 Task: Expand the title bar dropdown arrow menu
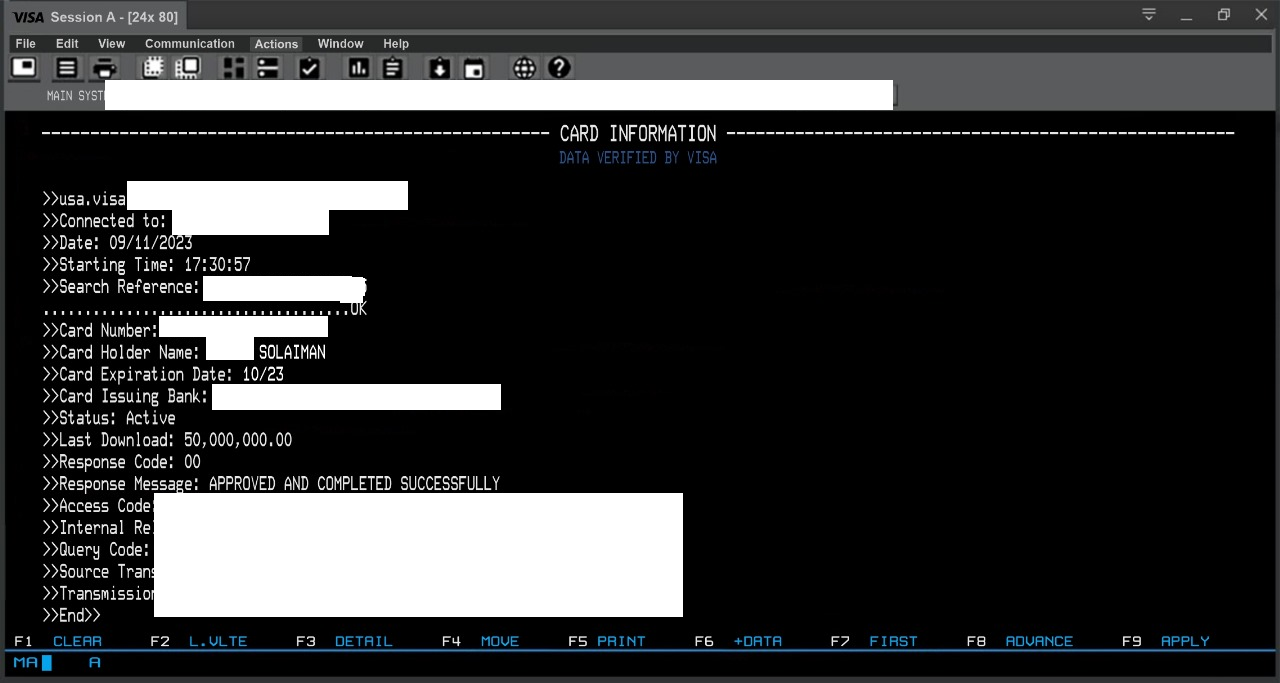(1149, 15)
